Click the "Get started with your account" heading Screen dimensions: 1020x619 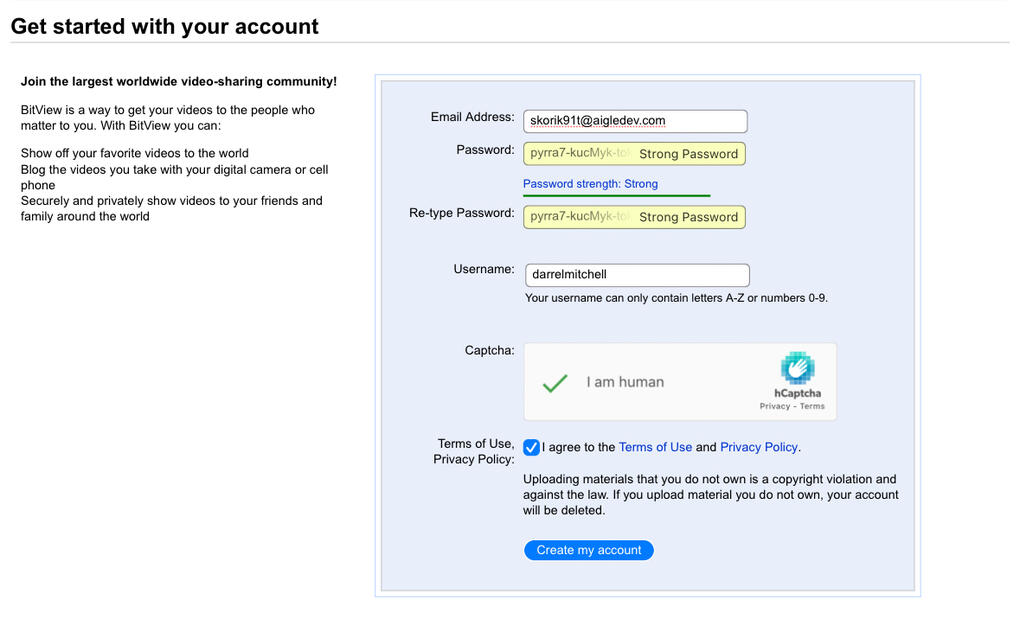pos(165,27)
